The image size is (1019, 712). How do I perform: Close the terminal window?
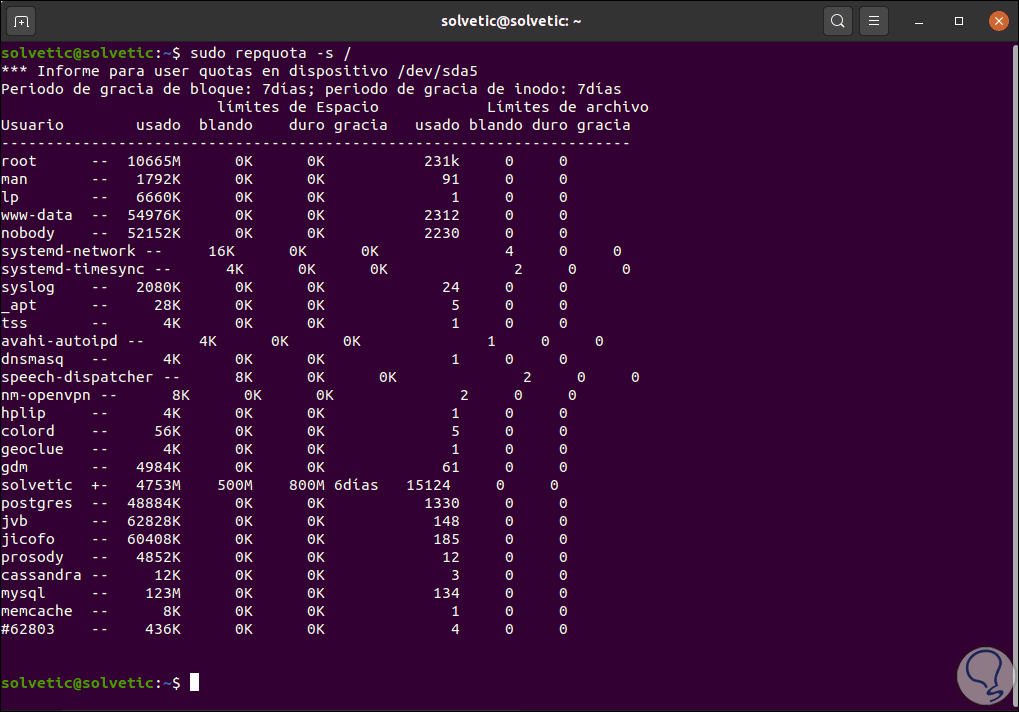click(999, 21)
